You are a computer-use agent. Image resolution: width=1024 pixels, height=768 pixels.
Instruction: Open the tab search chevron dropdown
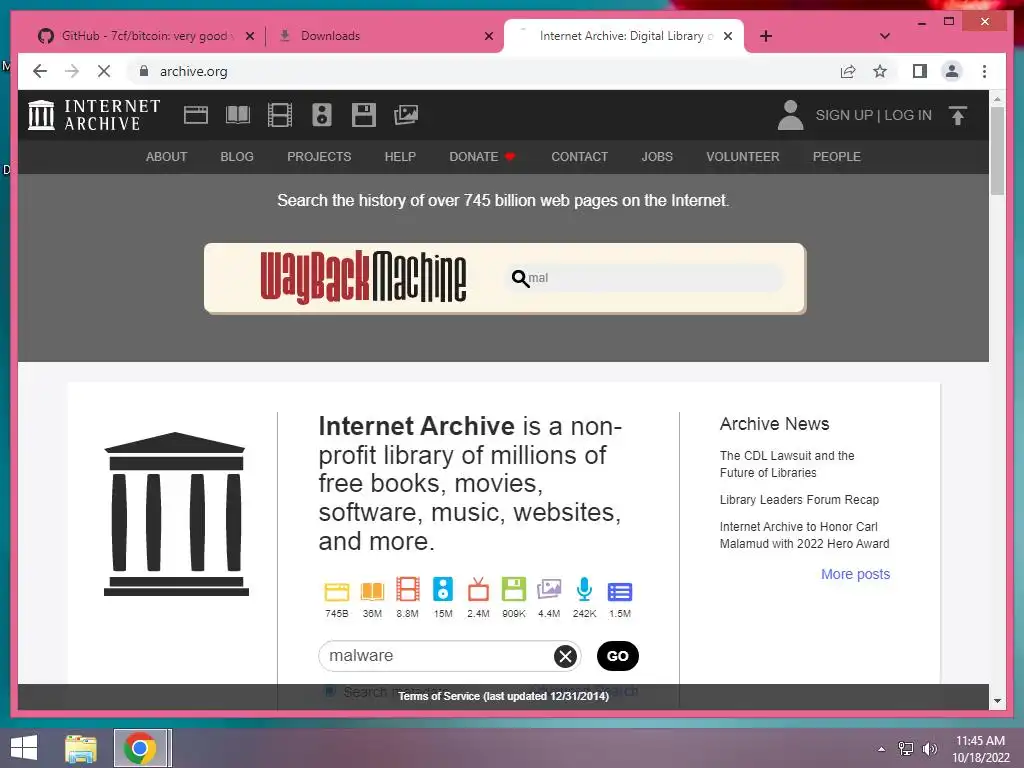click(885, 36)
